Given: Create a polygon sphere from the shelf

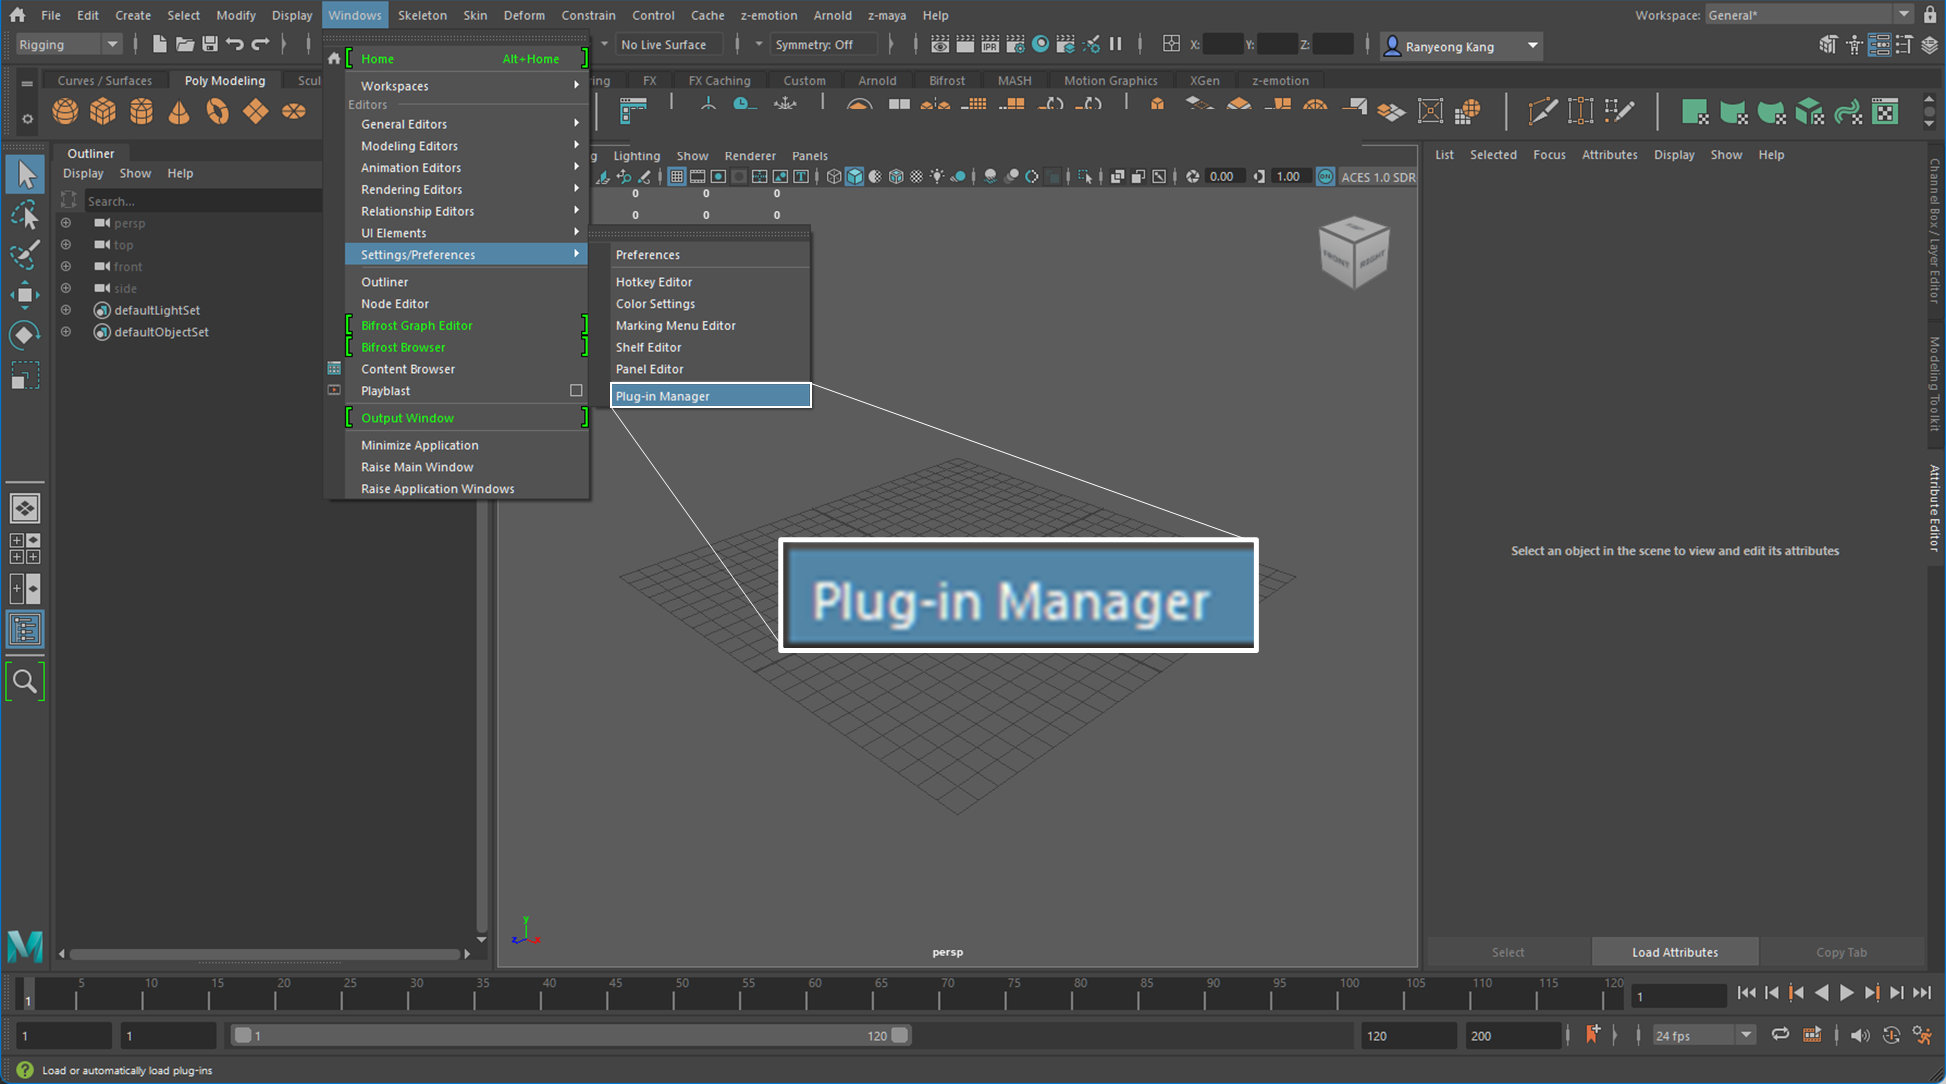Looking at the screenshot, I should (x=65, y=111).
